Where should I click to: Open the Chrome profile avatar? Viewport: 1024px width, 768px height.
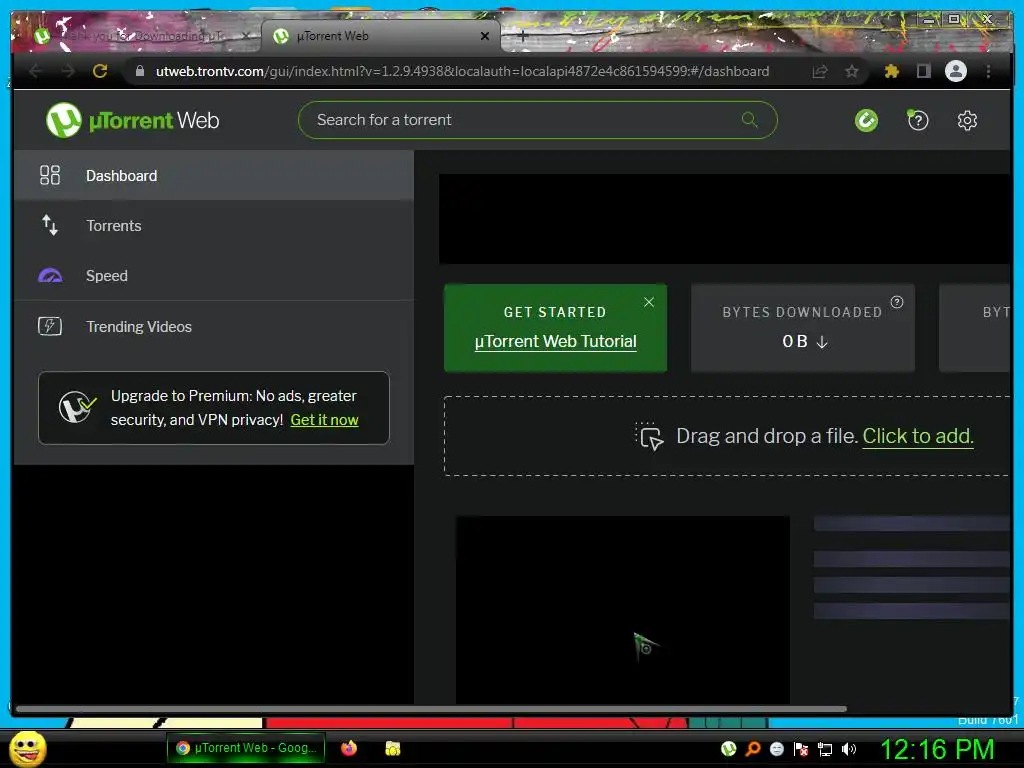tap(956, 71)
